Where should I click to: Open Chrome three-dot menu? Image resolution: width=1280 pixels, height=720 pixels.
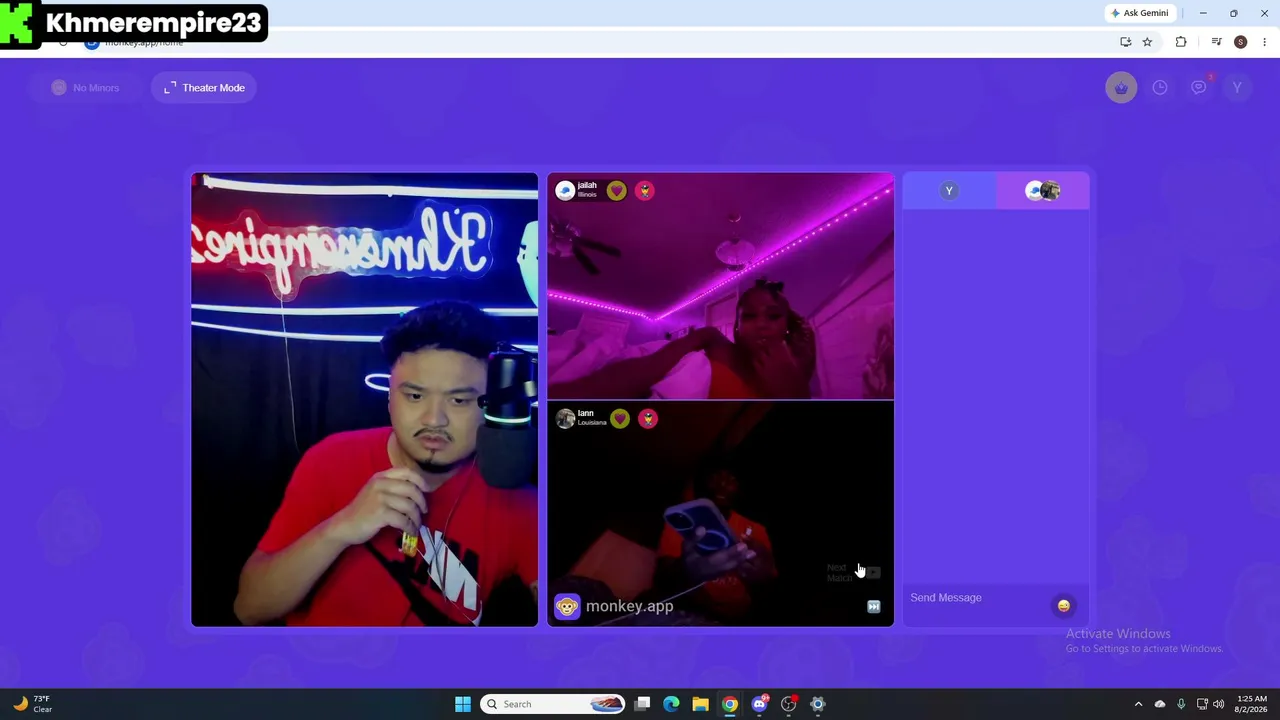coord(1265,42)
